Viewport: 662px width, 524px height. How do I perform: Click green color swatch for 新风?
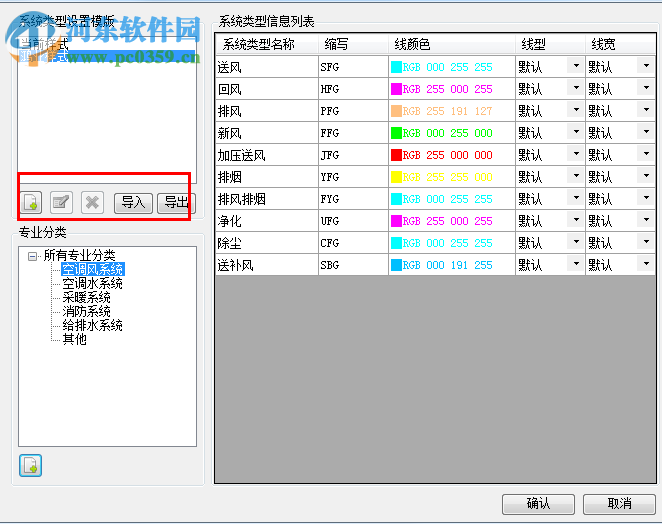click(396, 133)
